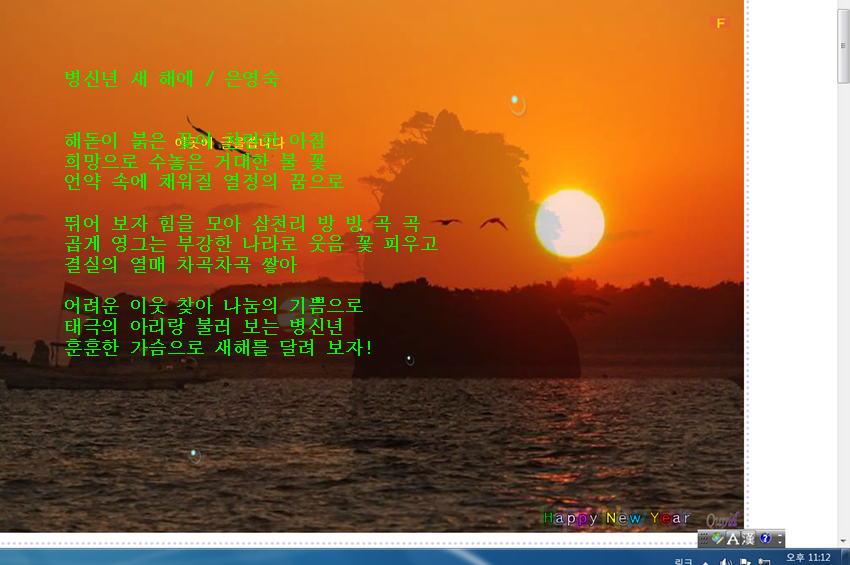Image resolution: width=850 pixels, height=565 pixels.
Task: Click the language bar drag grip handle
Action: click(704, 538)
